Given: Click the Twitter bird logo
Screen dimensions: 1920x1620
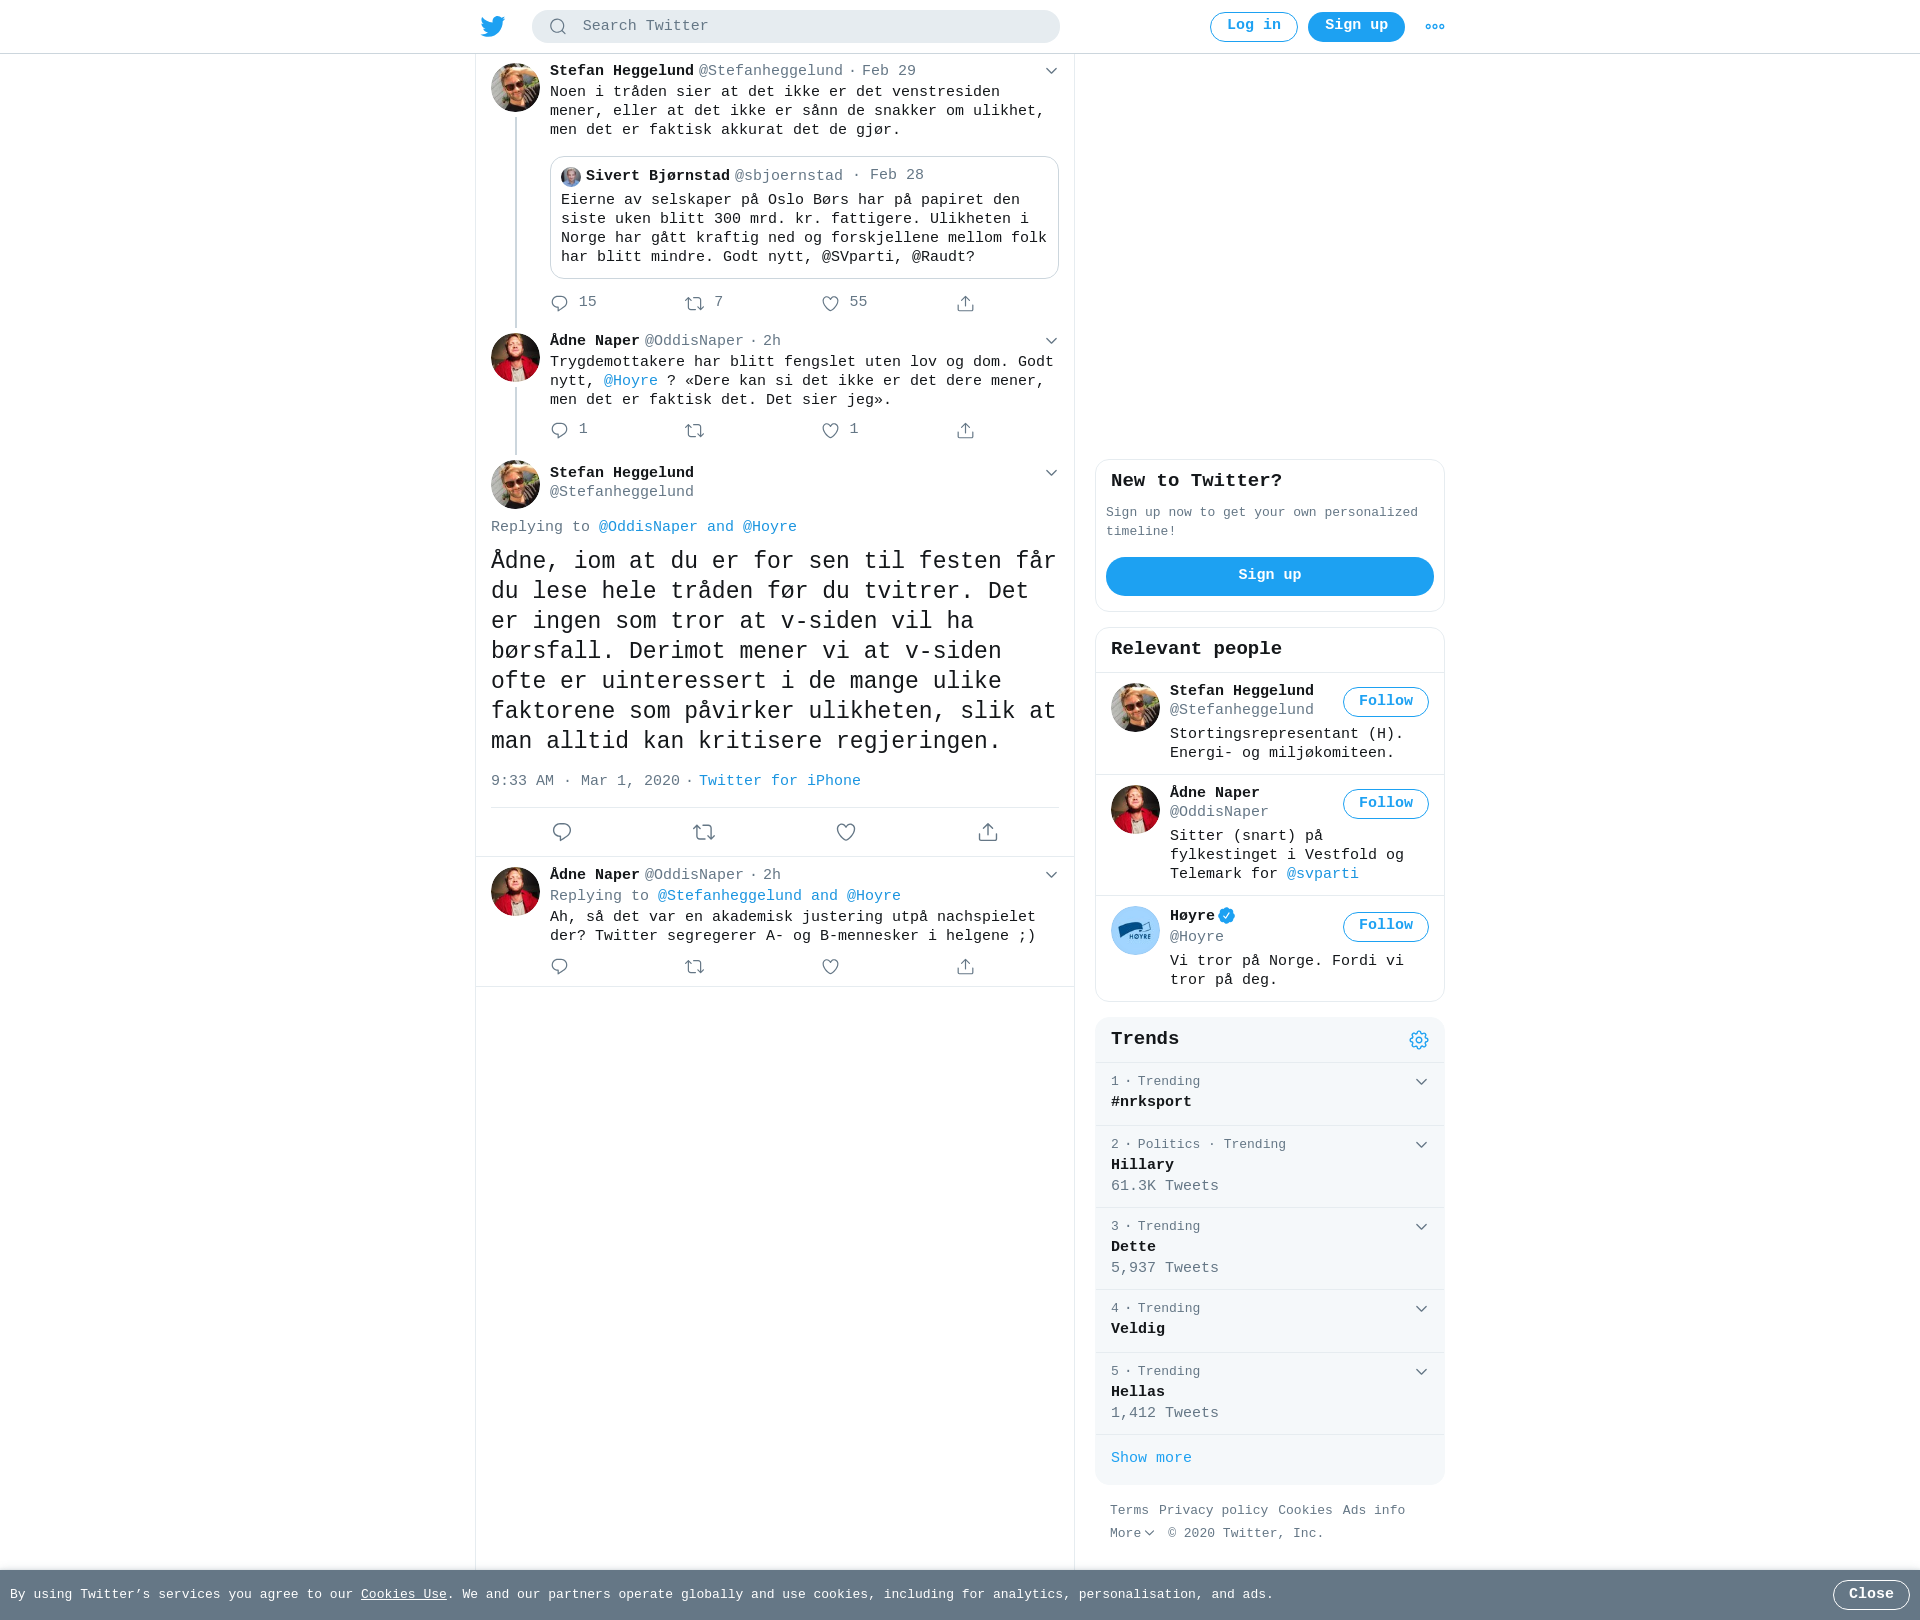Looking at the screenshot, I should [x=493, y=26].
